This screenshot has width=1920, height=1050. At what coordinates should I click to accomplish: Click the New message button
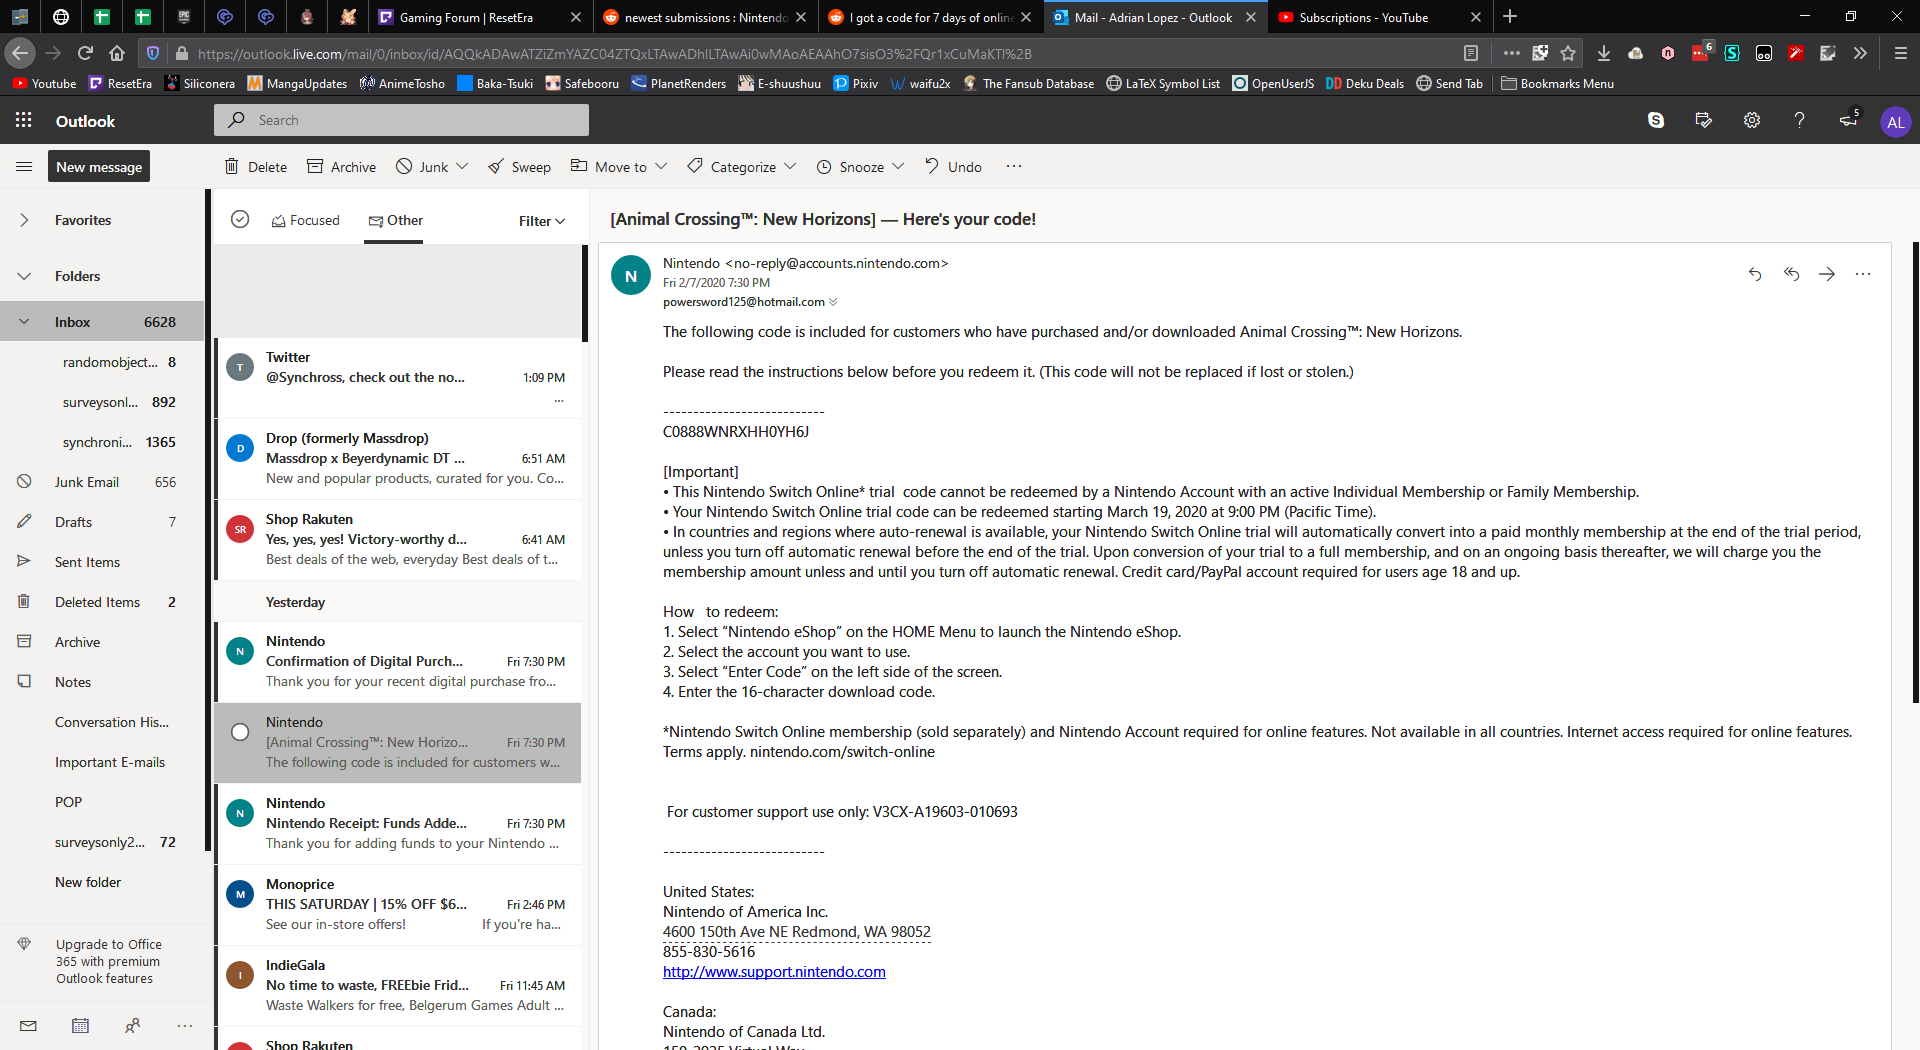[x=99, y=167]
